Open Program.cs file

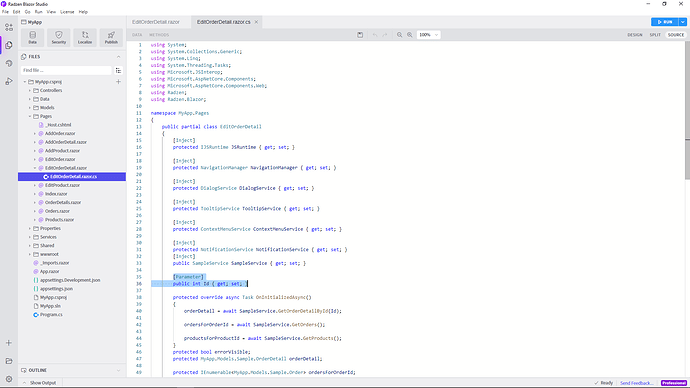coord(51,315)
